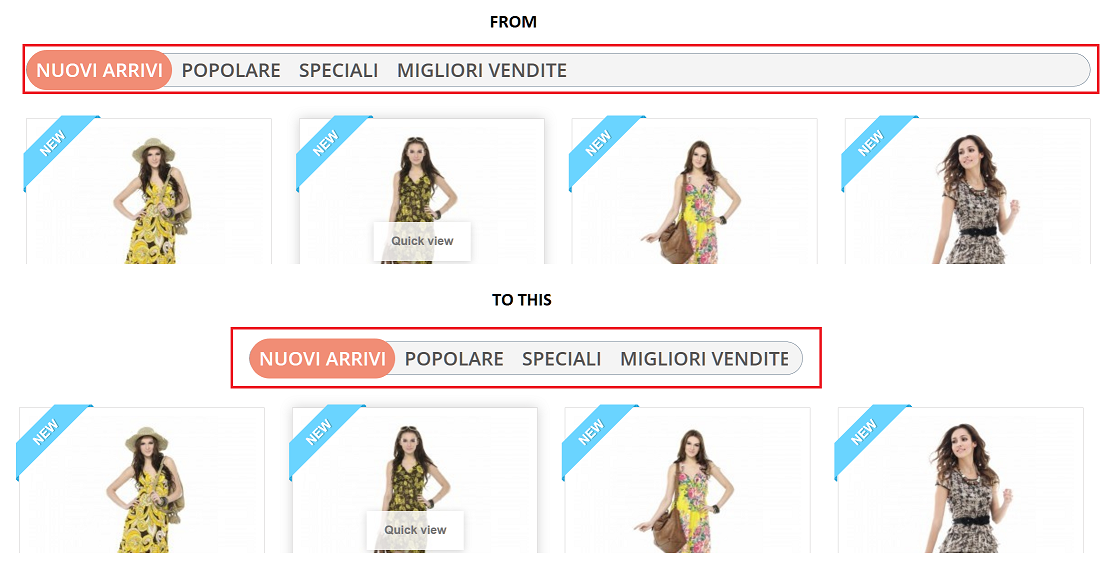Open the POPOLARE tab in FROM example

pos(231,70)
